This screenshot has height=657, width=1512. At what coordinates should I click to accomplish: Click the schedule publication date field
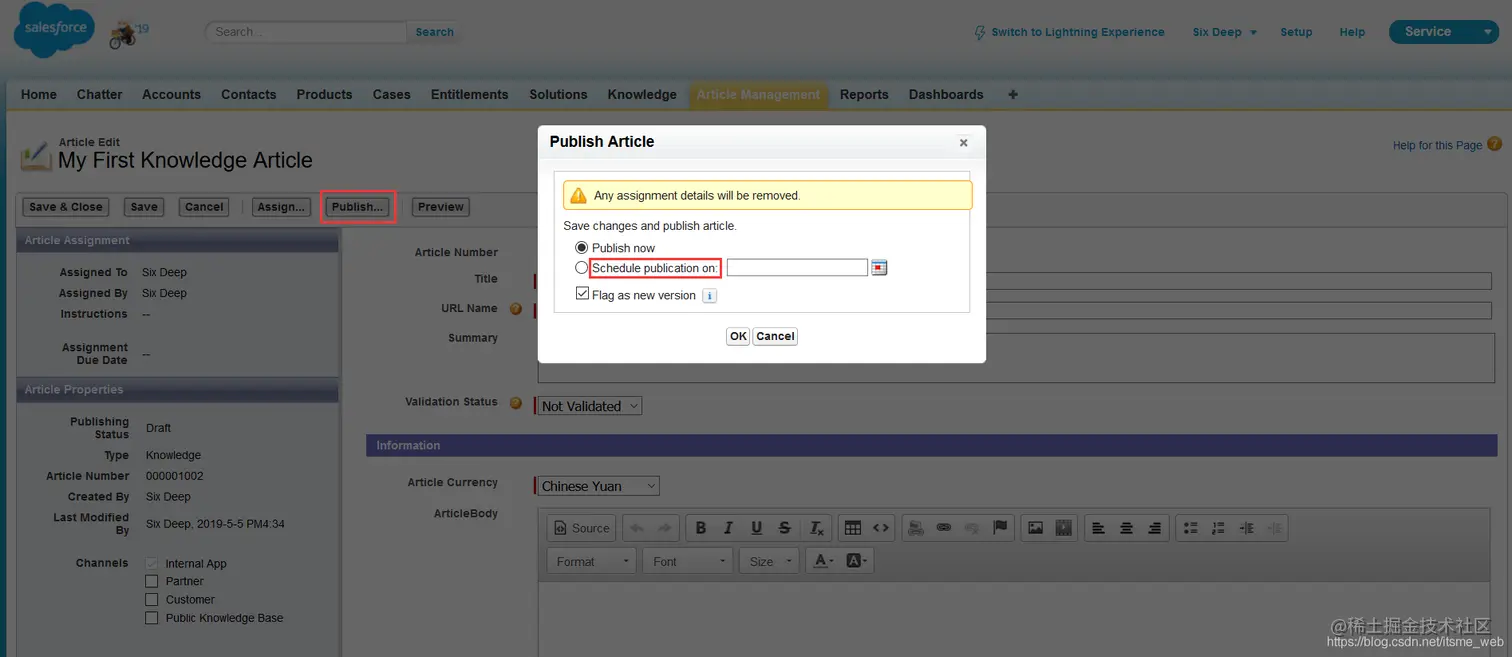[x=797, y=267]
